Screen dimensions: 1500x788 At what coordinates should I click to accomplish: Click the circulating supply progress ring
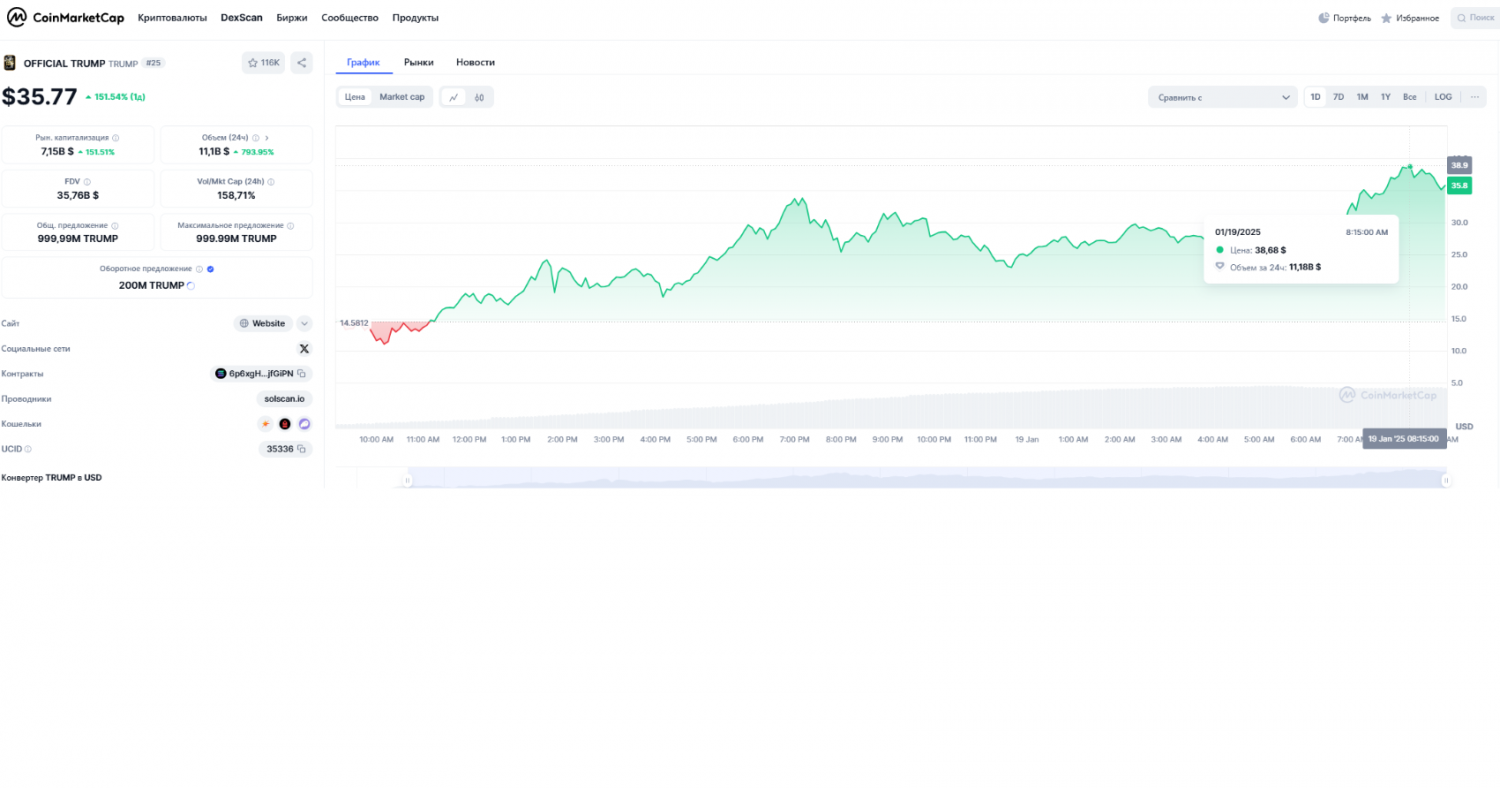191,285
